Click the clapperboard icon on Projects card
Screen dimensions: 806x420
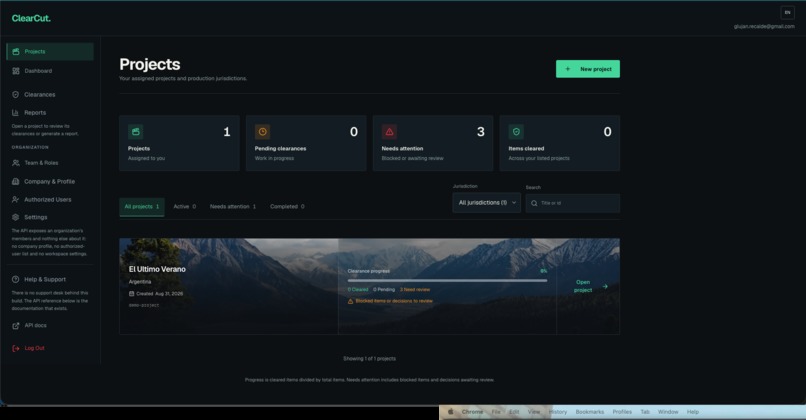point(136,132)
